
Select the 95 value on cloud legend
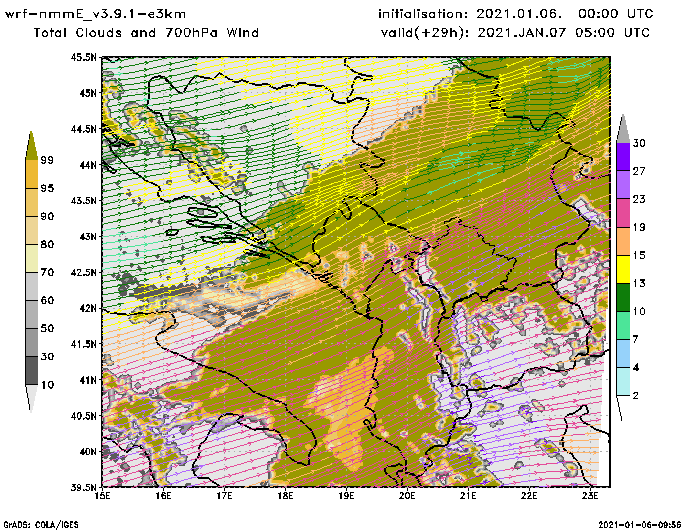47,188
